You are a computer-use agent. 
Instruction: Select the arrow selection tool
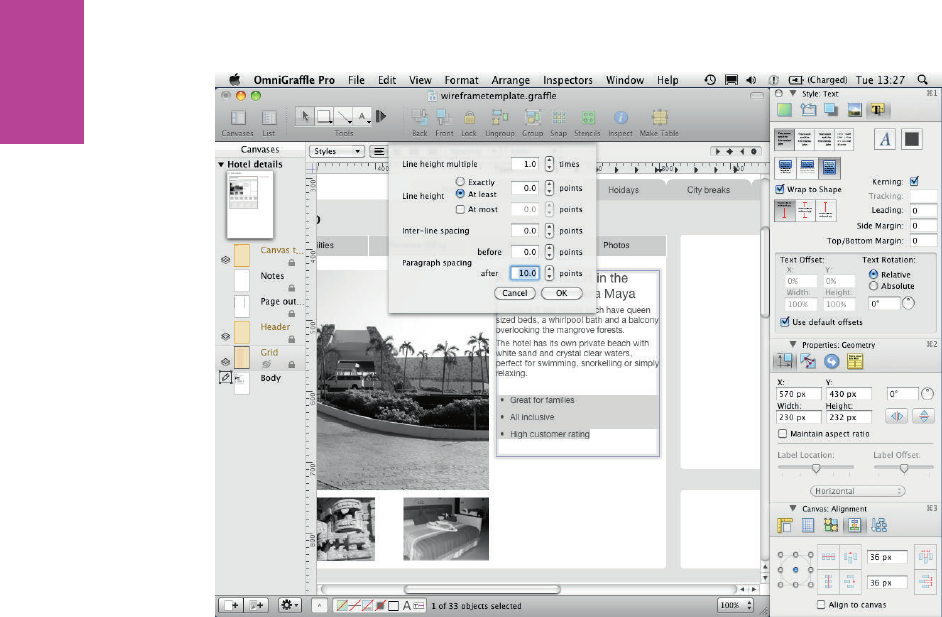coord(305,116)
